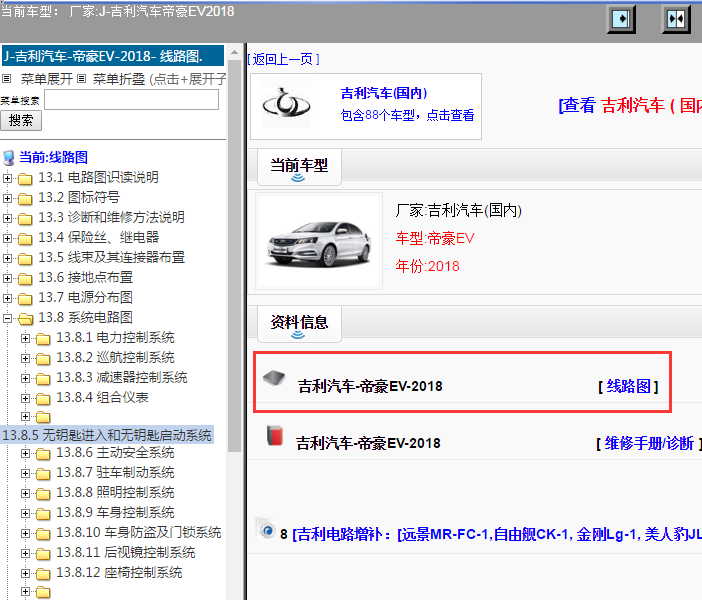The height and width of the screenshot is (600, 702).
Task: Click folder icon for 13.8.4 组合仪表
Action: [43, 399]
